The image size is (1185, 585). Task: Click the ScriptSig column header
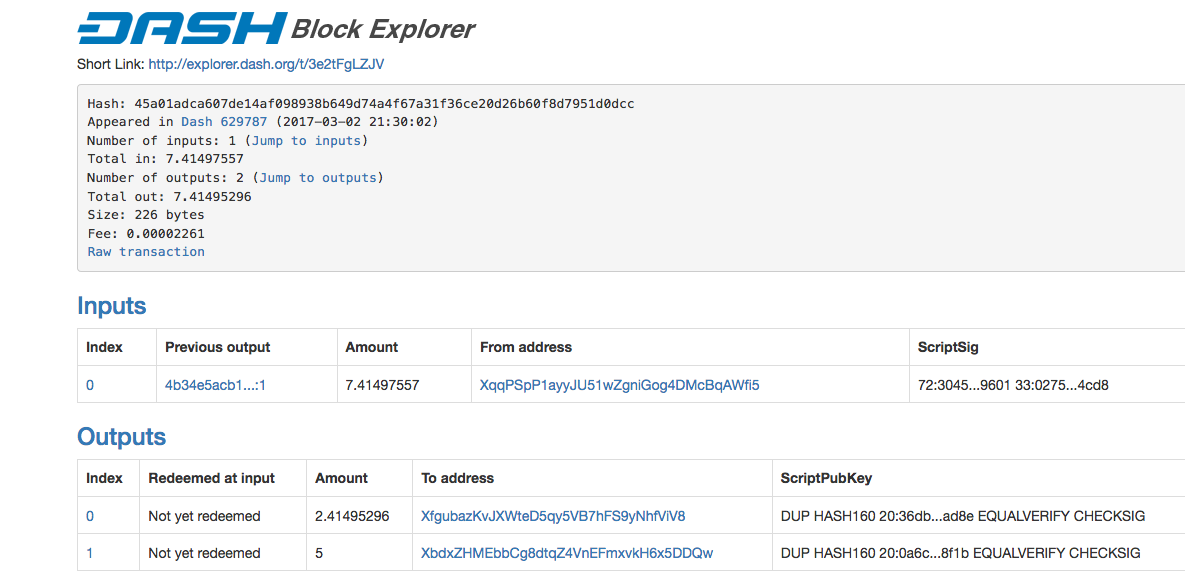948,348
